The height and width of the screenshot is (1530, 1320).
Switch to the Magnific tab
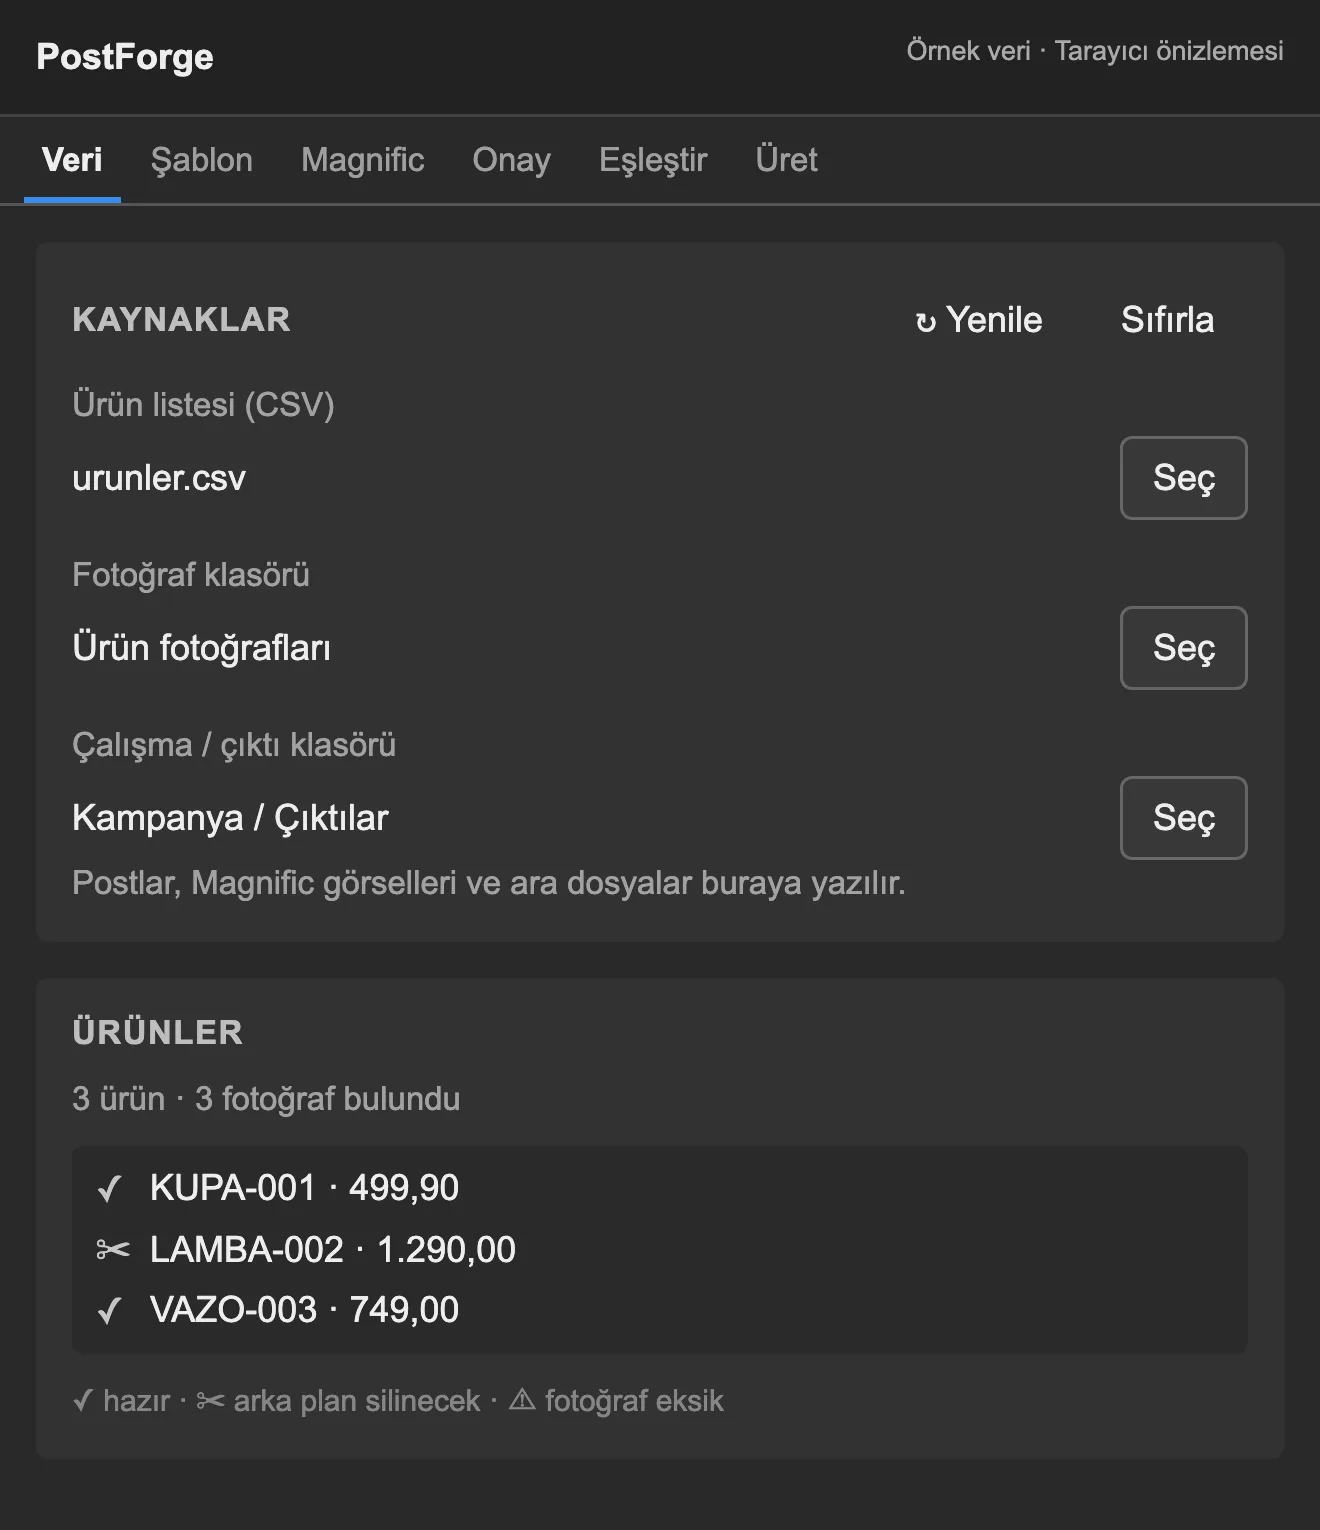[x=363, y=160]
